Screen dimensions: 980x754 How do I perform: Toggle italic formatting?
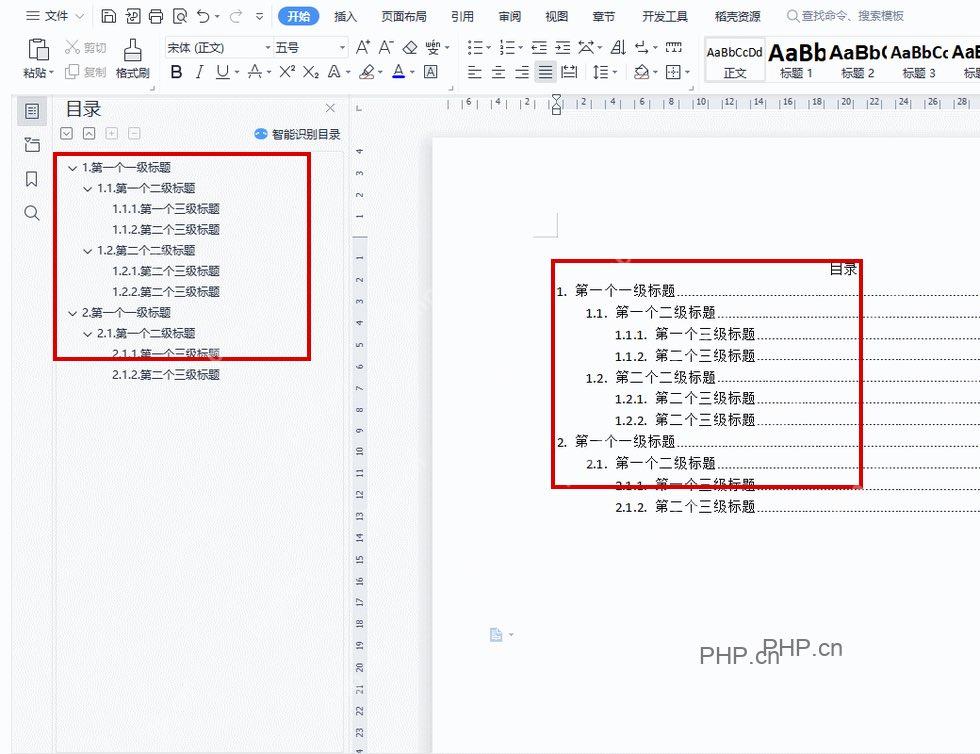(x=199, y=72)
